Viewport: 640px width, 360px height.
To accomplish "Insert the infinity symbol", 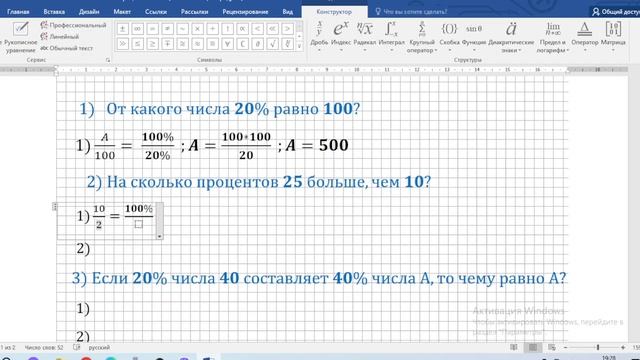I will point(138,29).
